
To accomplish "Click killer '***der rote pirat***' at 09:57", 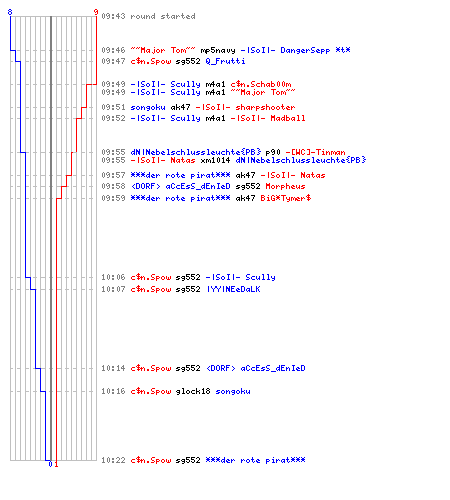I will [180, 175].
